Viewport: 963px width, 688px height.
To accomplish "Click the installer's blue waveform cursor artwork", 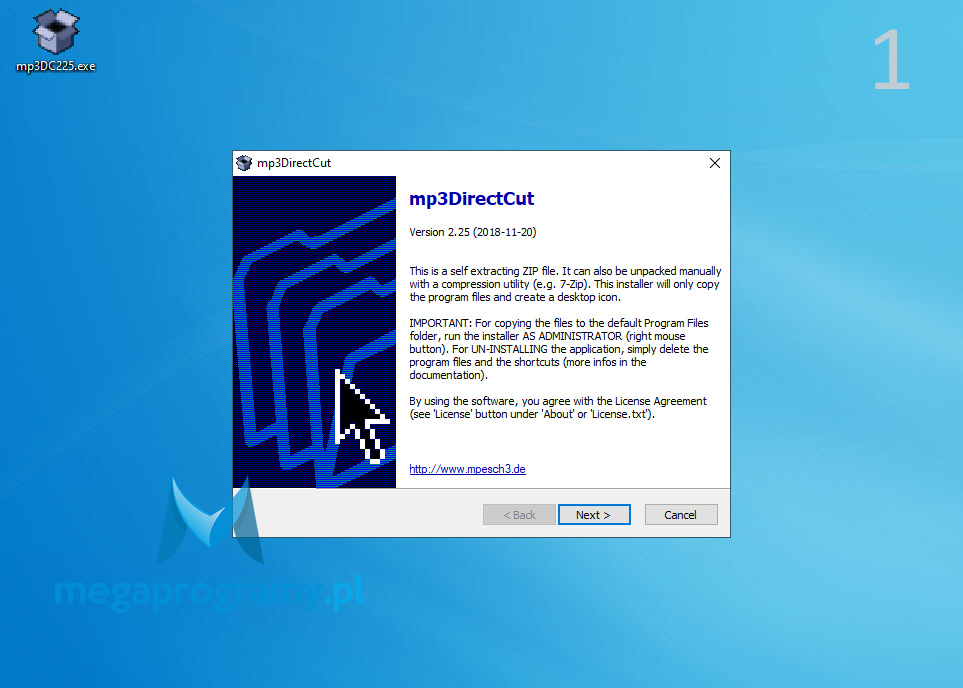I will click(x=314, y=332).
